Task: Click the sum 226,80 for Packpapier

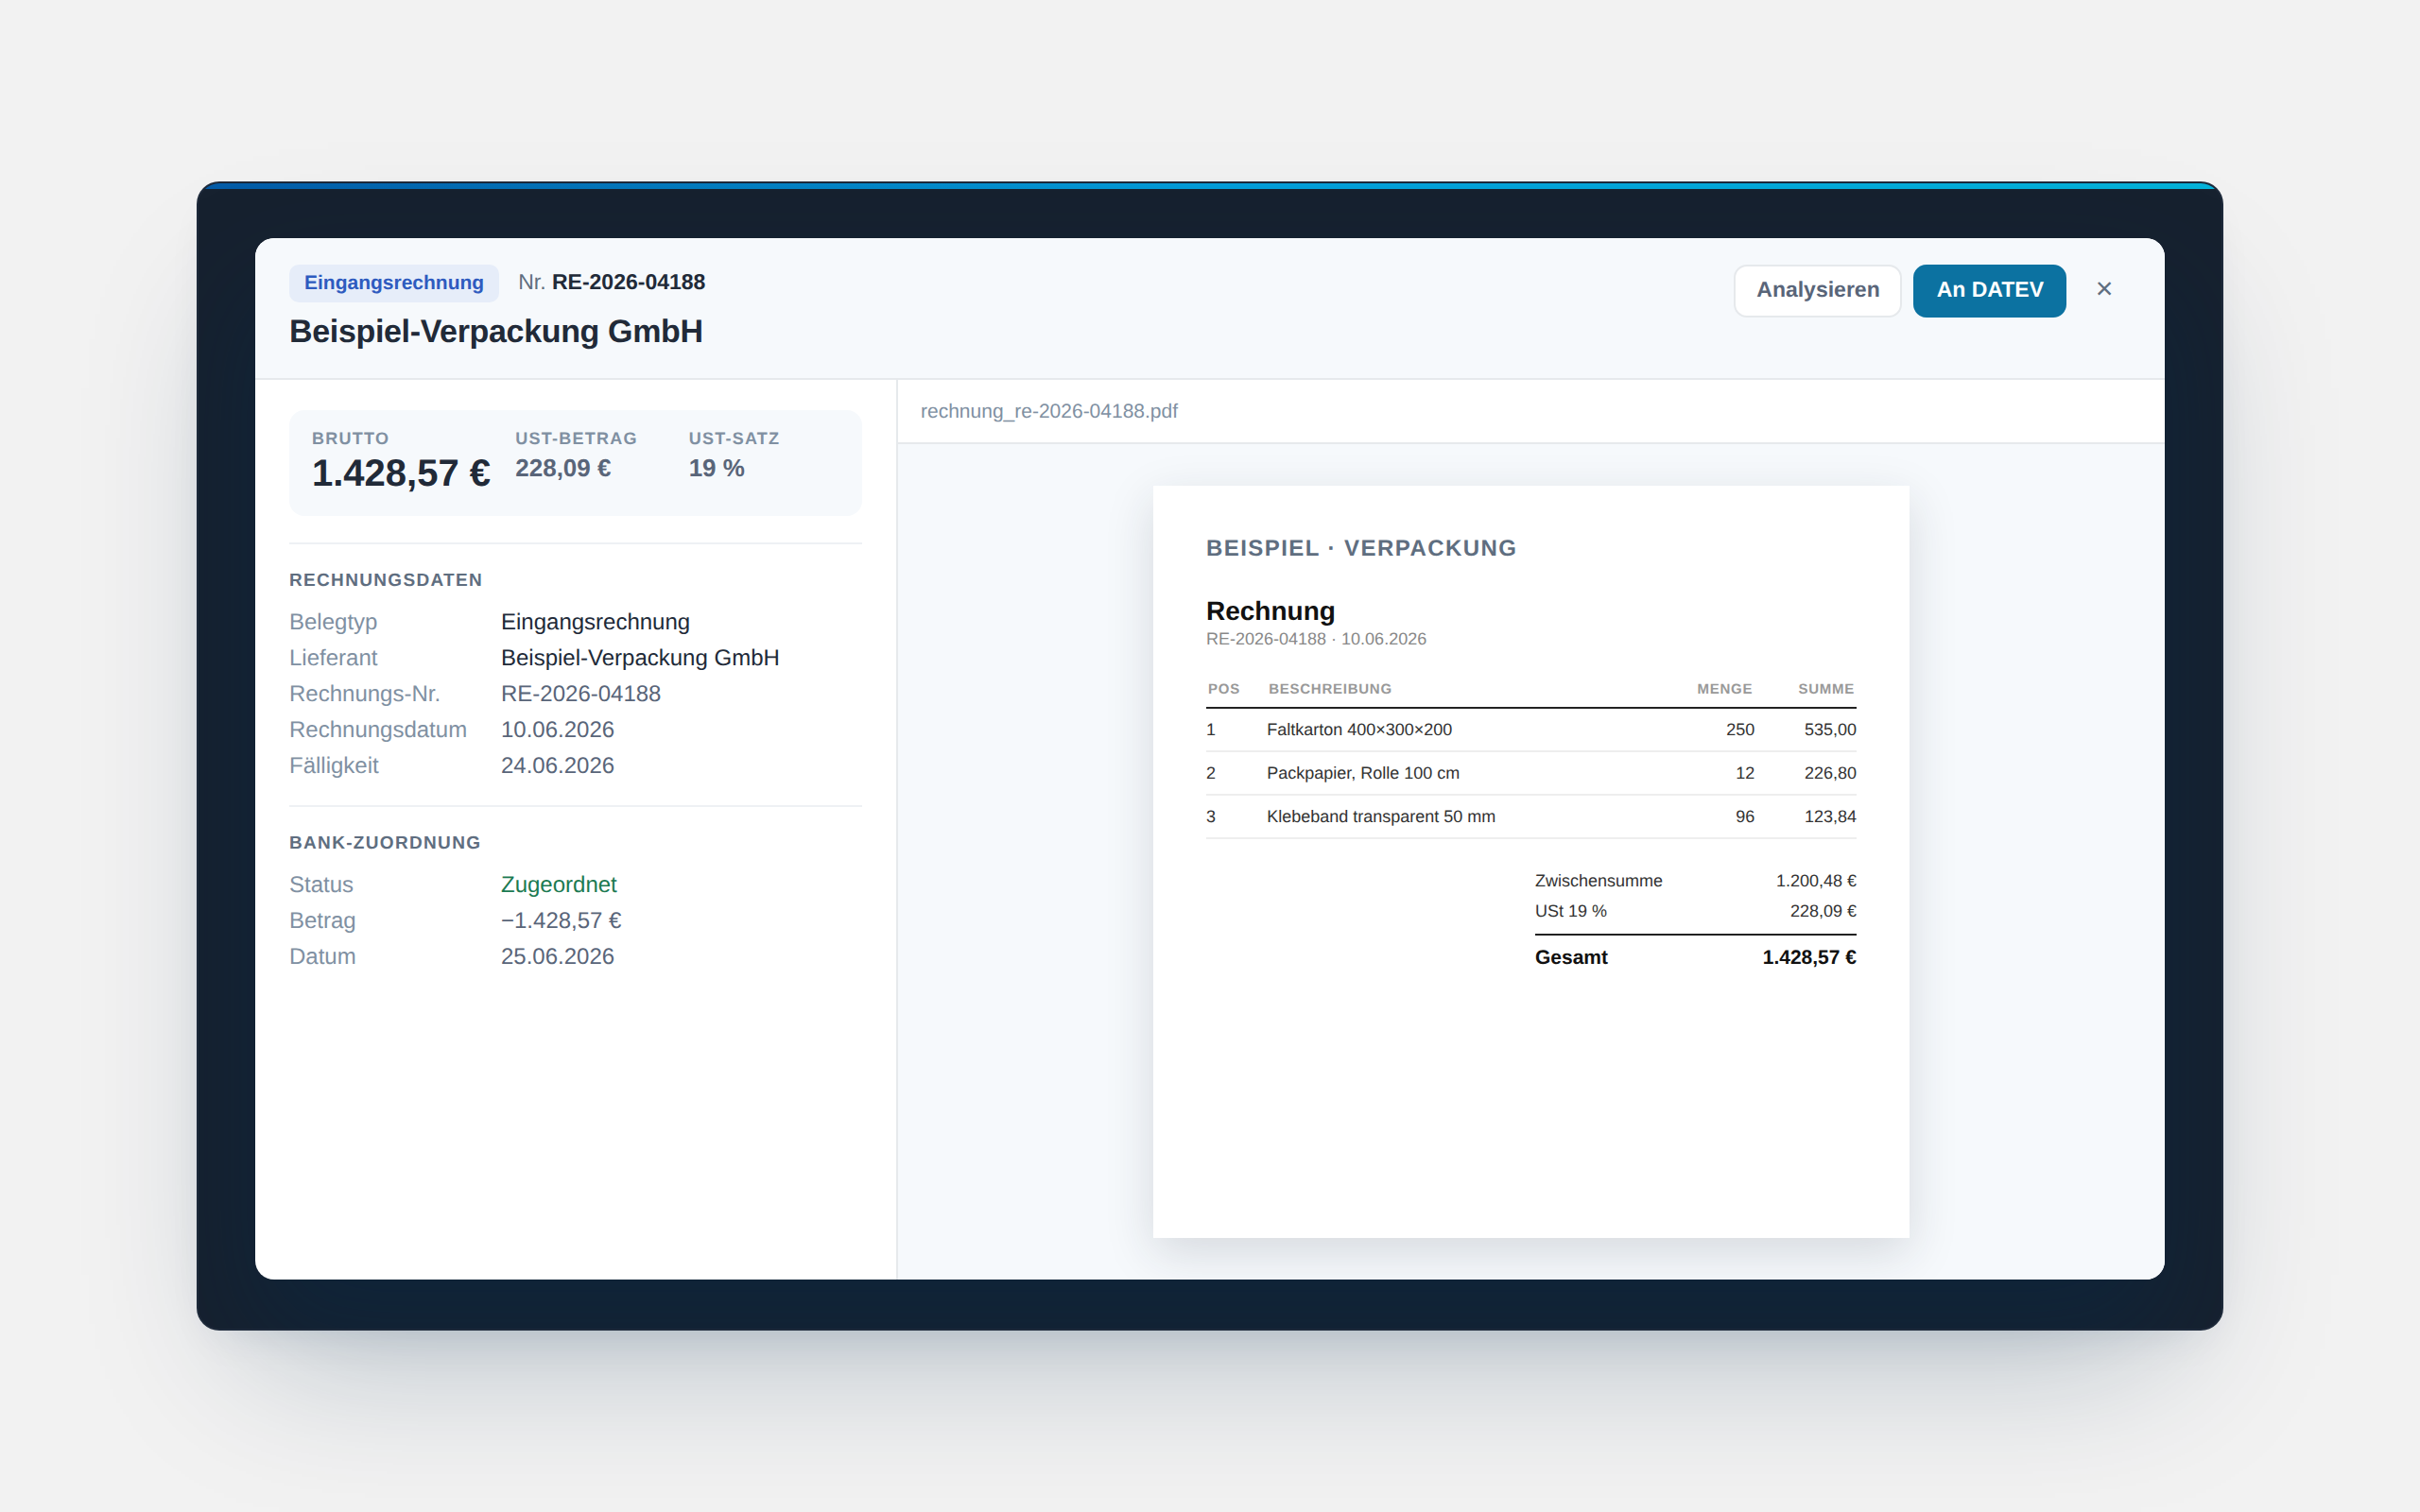Action: [1830, 773]
